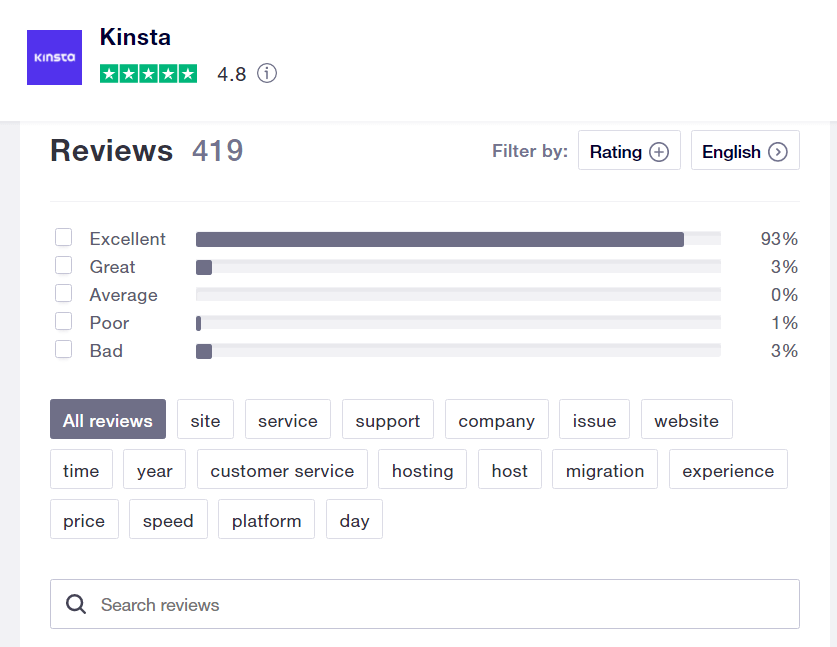This screenshot has height=647, width=837.
Task: Filter reviews by customer service tag
Action: [x=282, y=470]
